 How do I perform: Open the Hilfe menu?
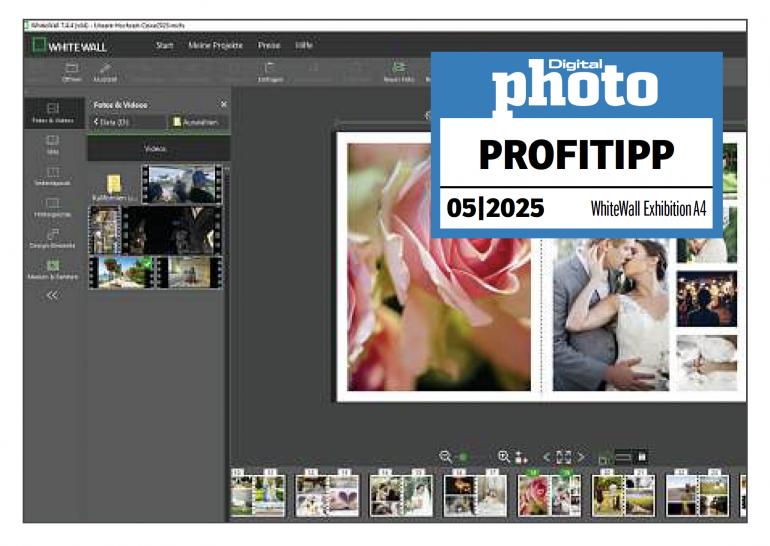coord(304,45)
